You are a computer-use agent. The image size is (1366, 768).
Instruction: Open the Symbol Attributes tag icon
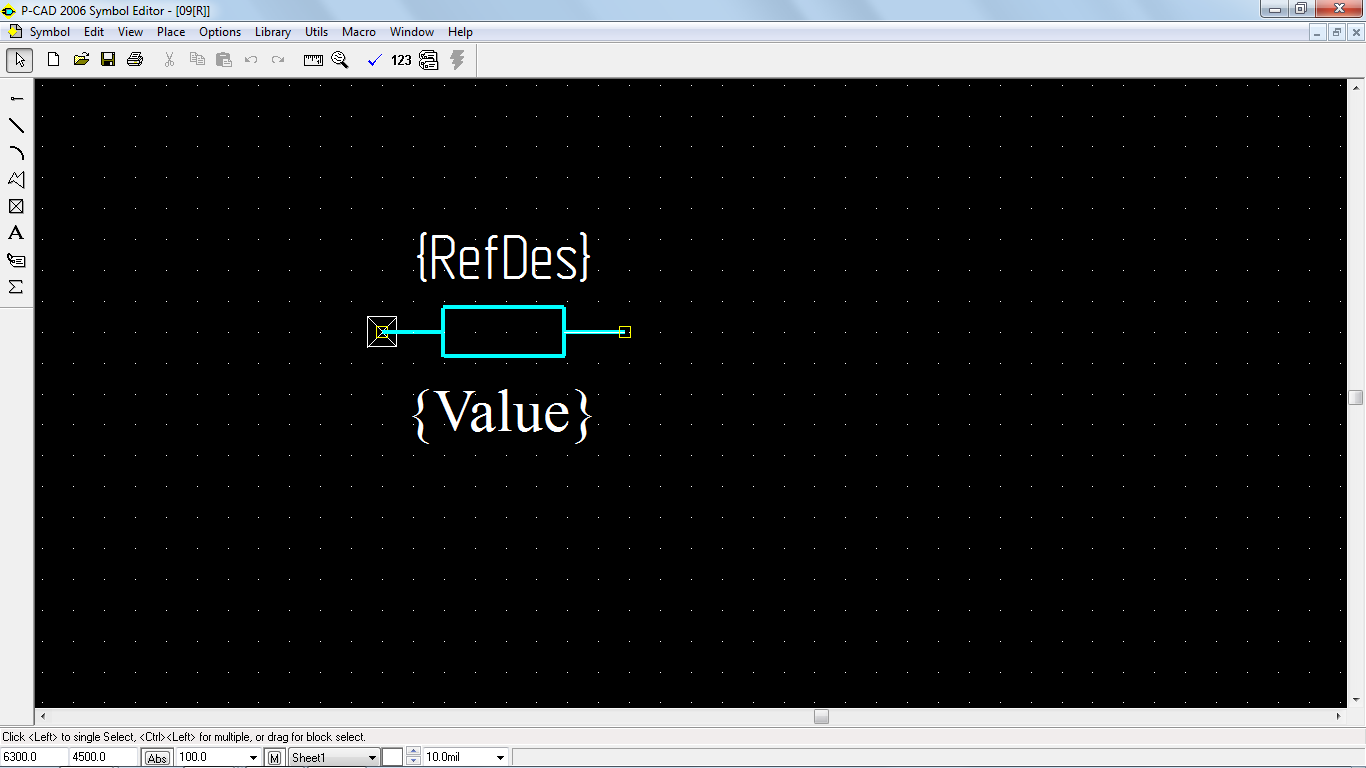(429, 60)
